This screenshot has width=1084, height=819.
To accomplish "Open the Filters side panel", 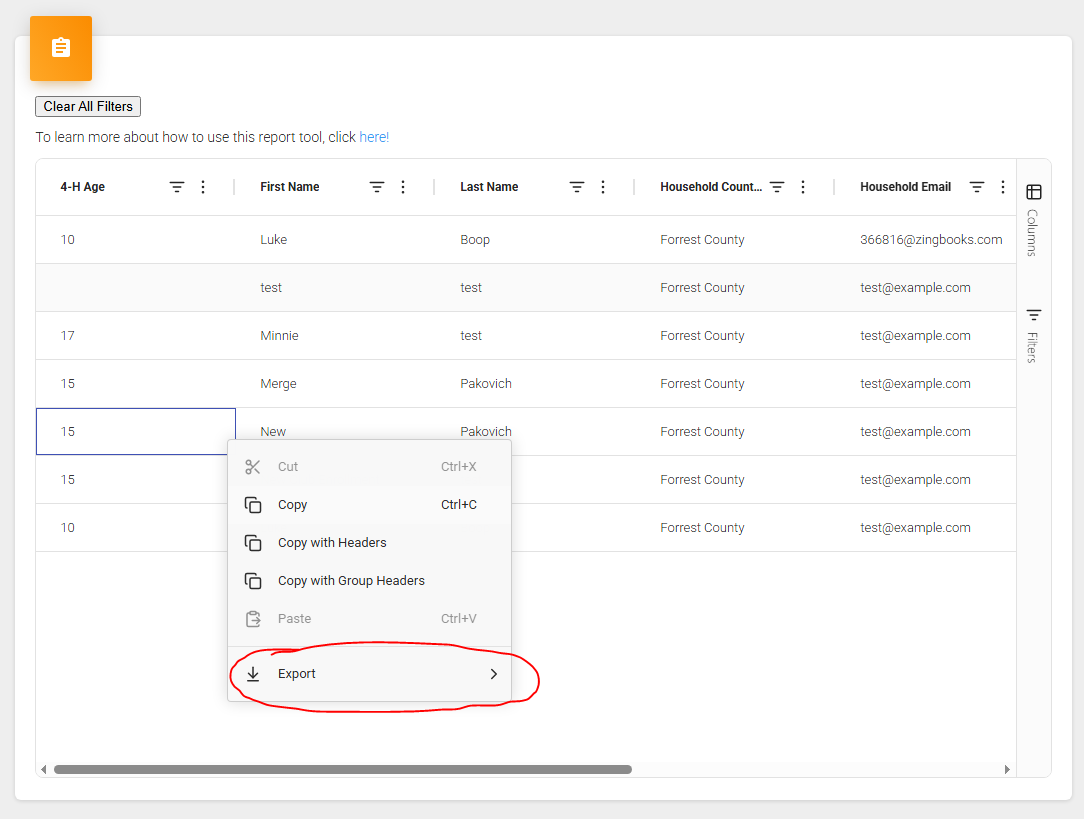I will click(1033, 335).
